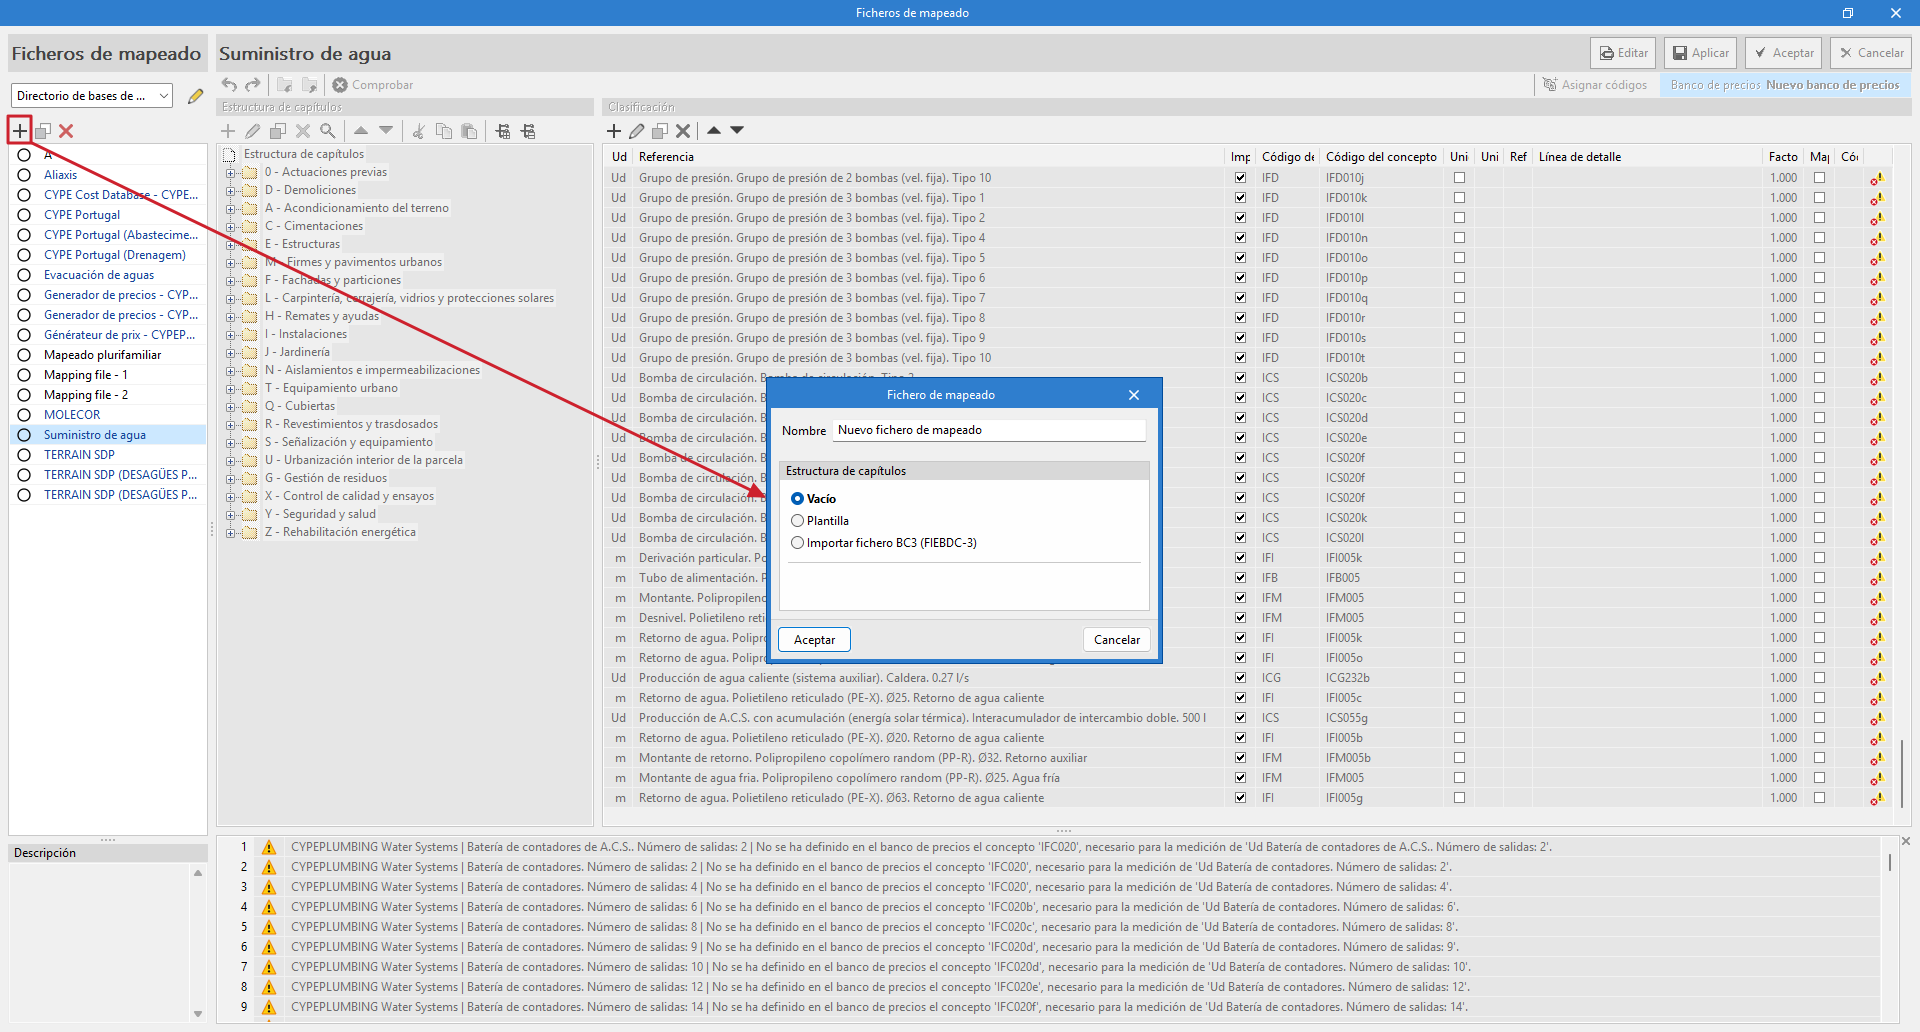1920x1032 pixels.
Task: Uncheck the Imp checkbox in the IFD010j row
Action: pyautogui.click(x=1240, y=178)
